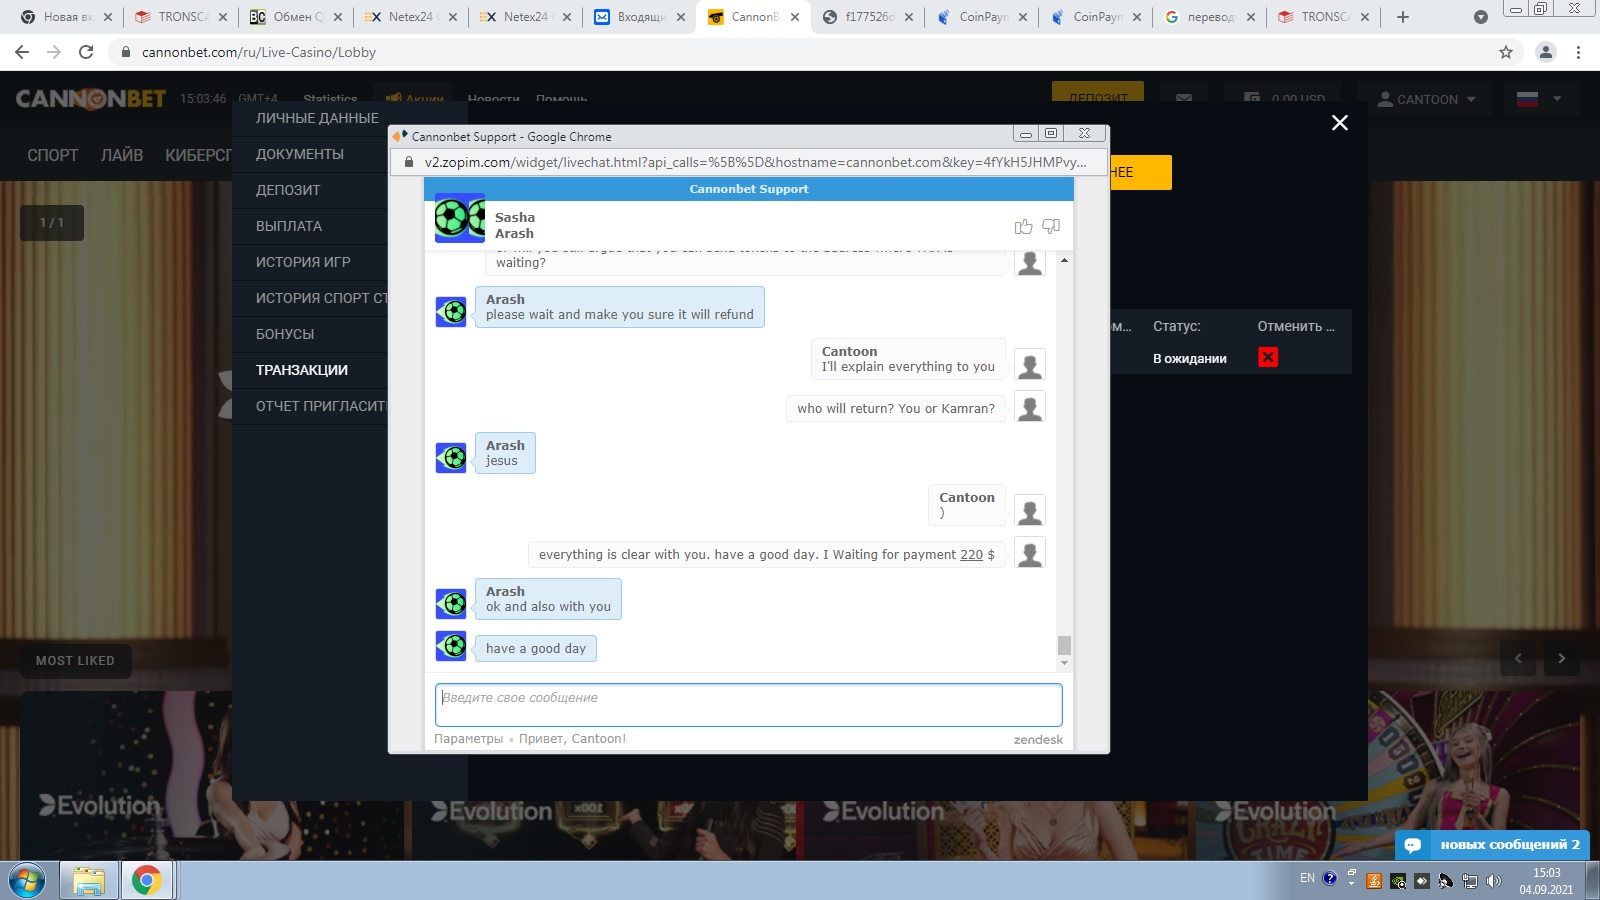Go to next game carousel arrow
Image resolution: width=1600 pixels, height=900 pixels.
(1562, 658)
